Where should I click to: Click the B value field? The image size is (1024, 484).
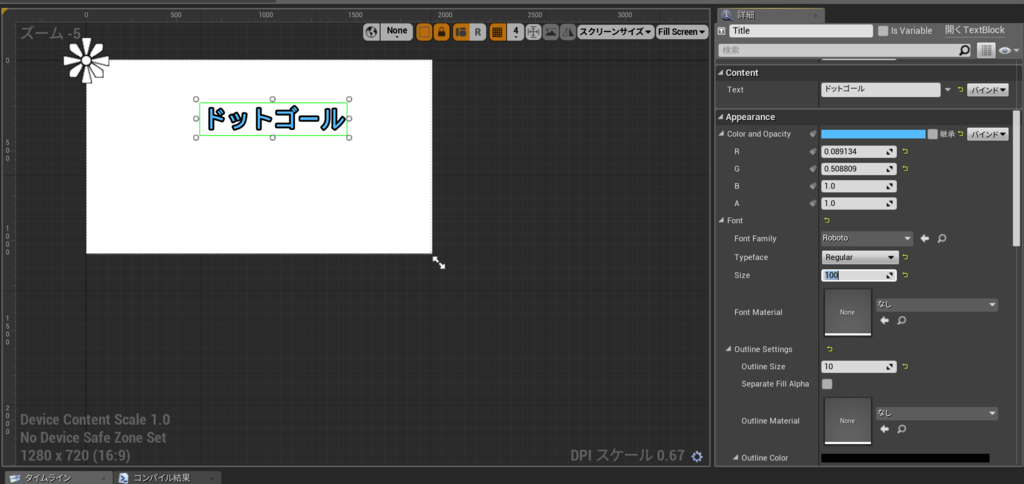(x=858, y=186)
